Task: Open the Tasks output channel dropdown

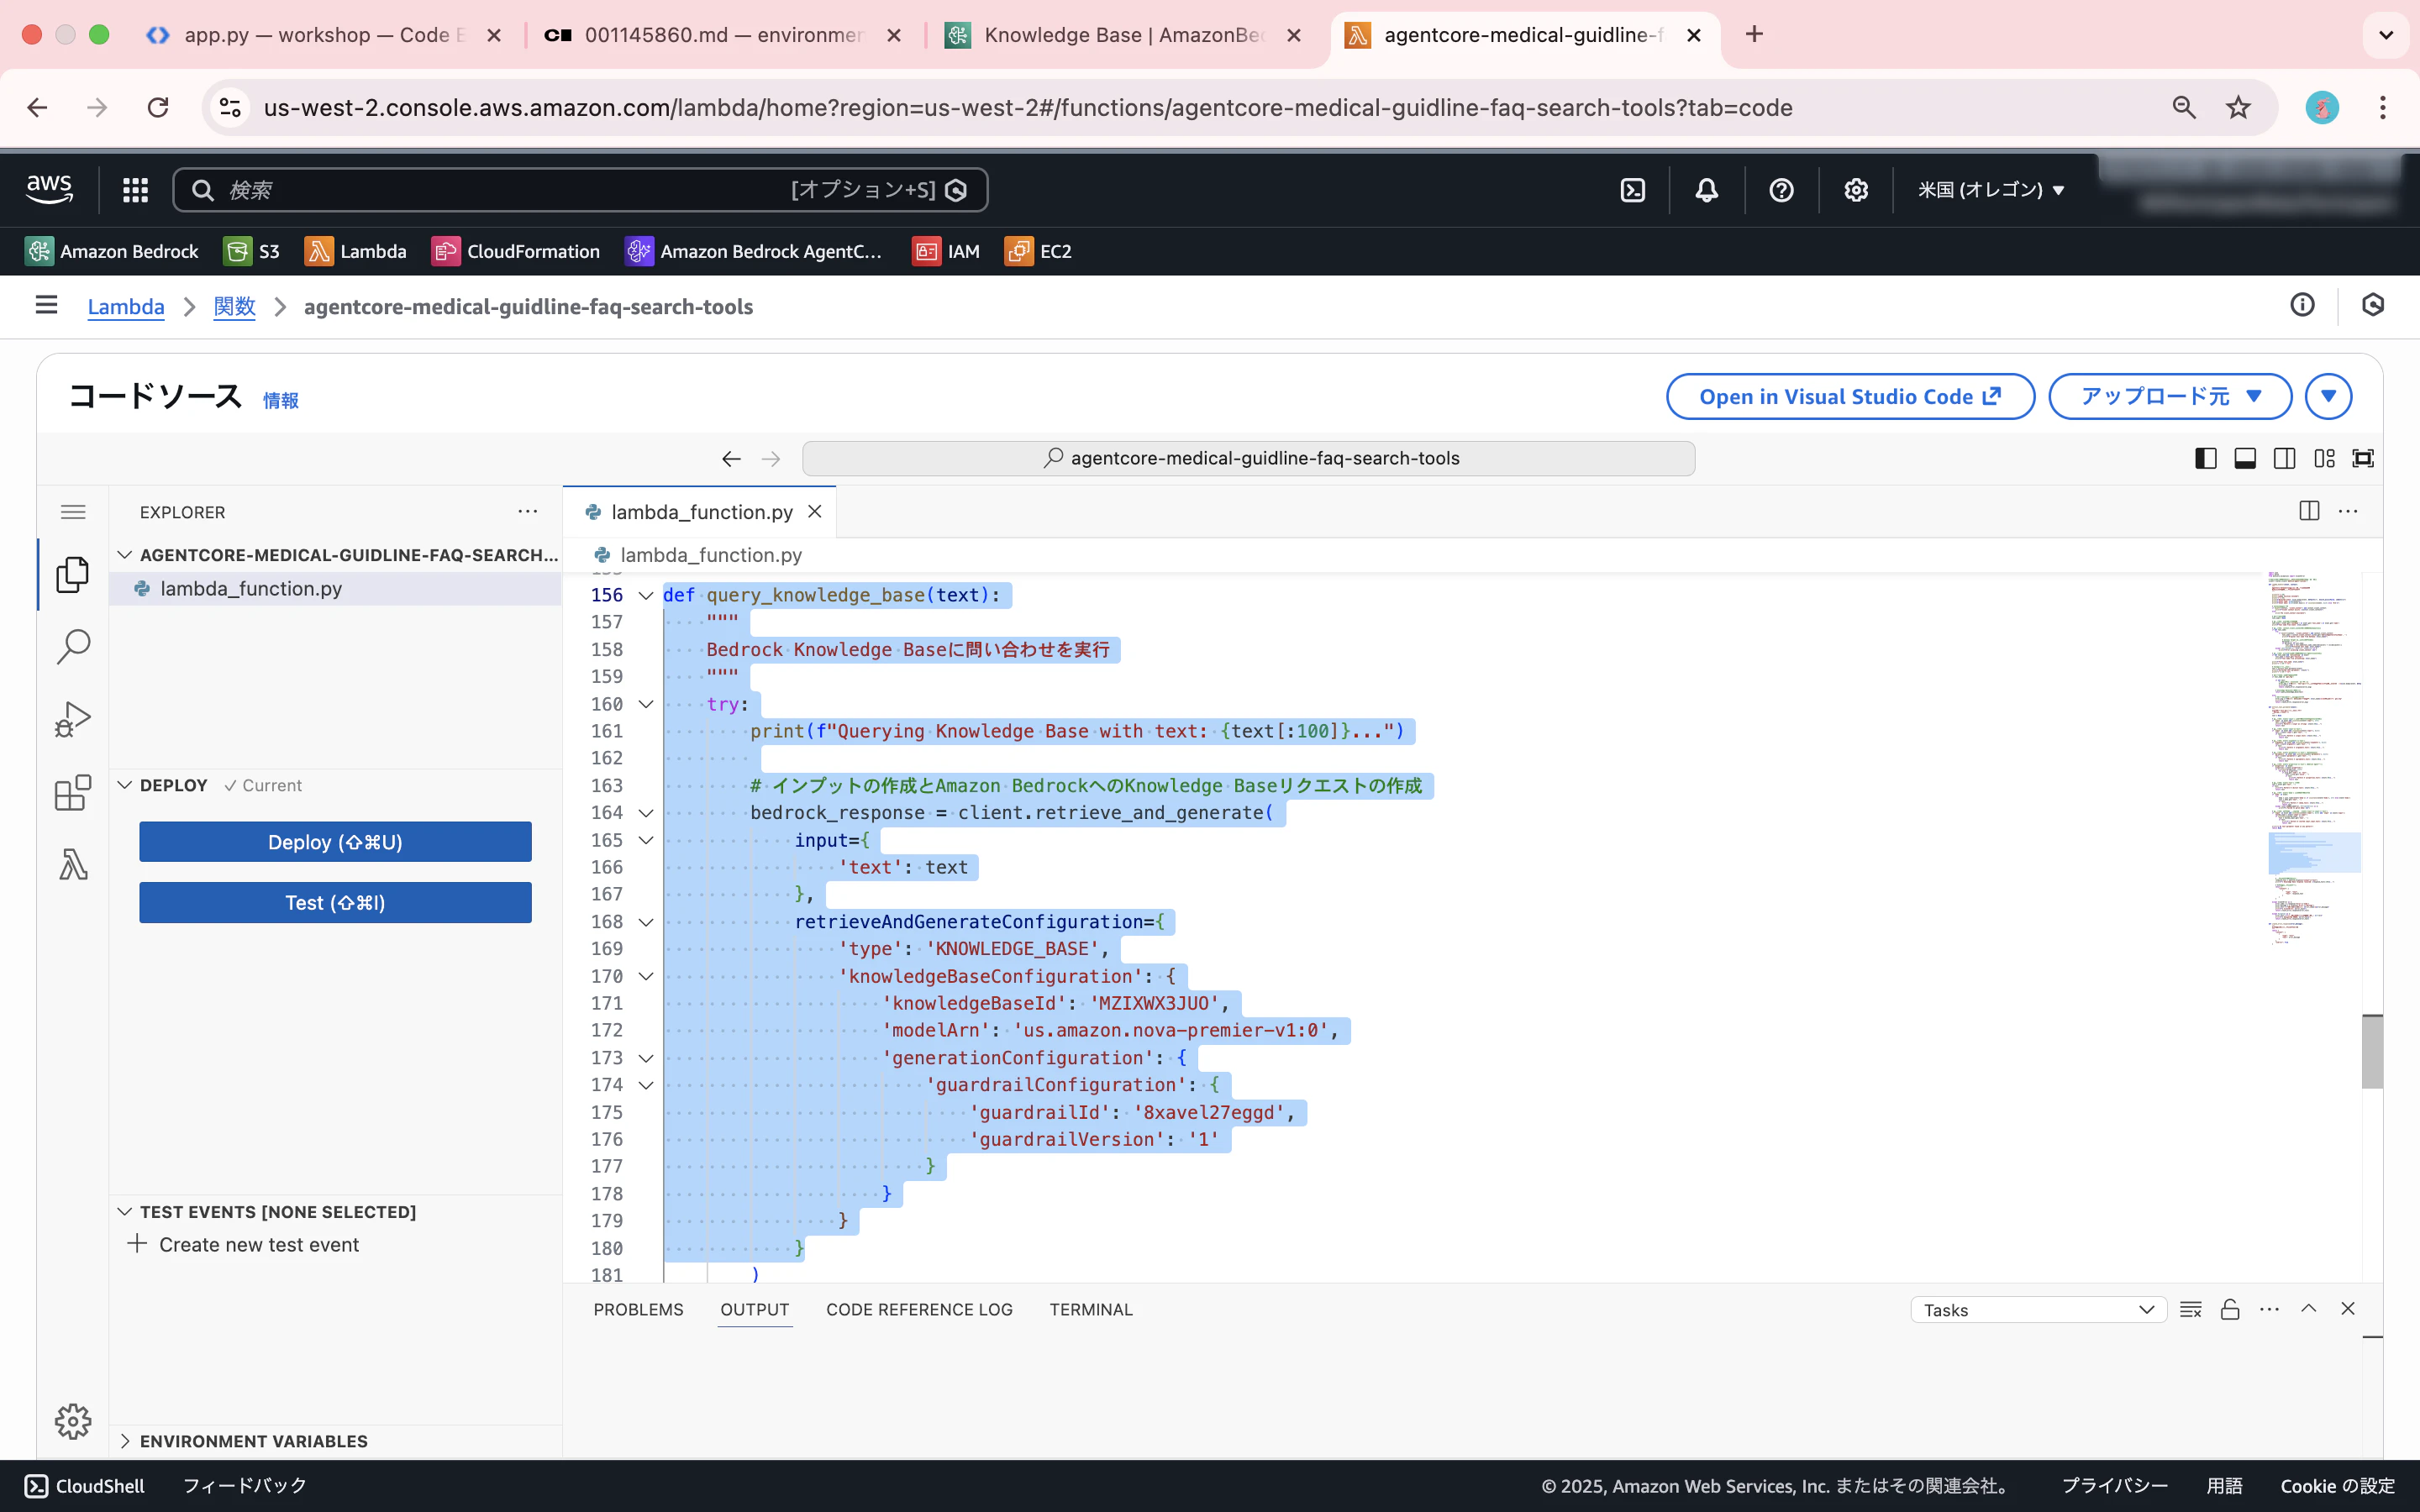Action: point(2038,1310)
